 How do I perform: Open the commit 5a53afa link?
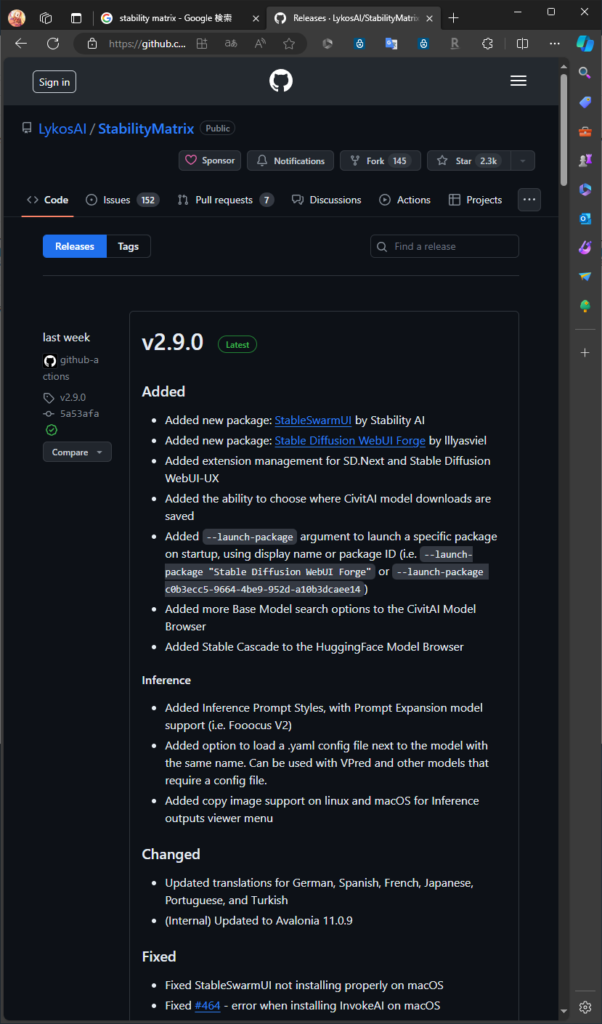point(79,413)
